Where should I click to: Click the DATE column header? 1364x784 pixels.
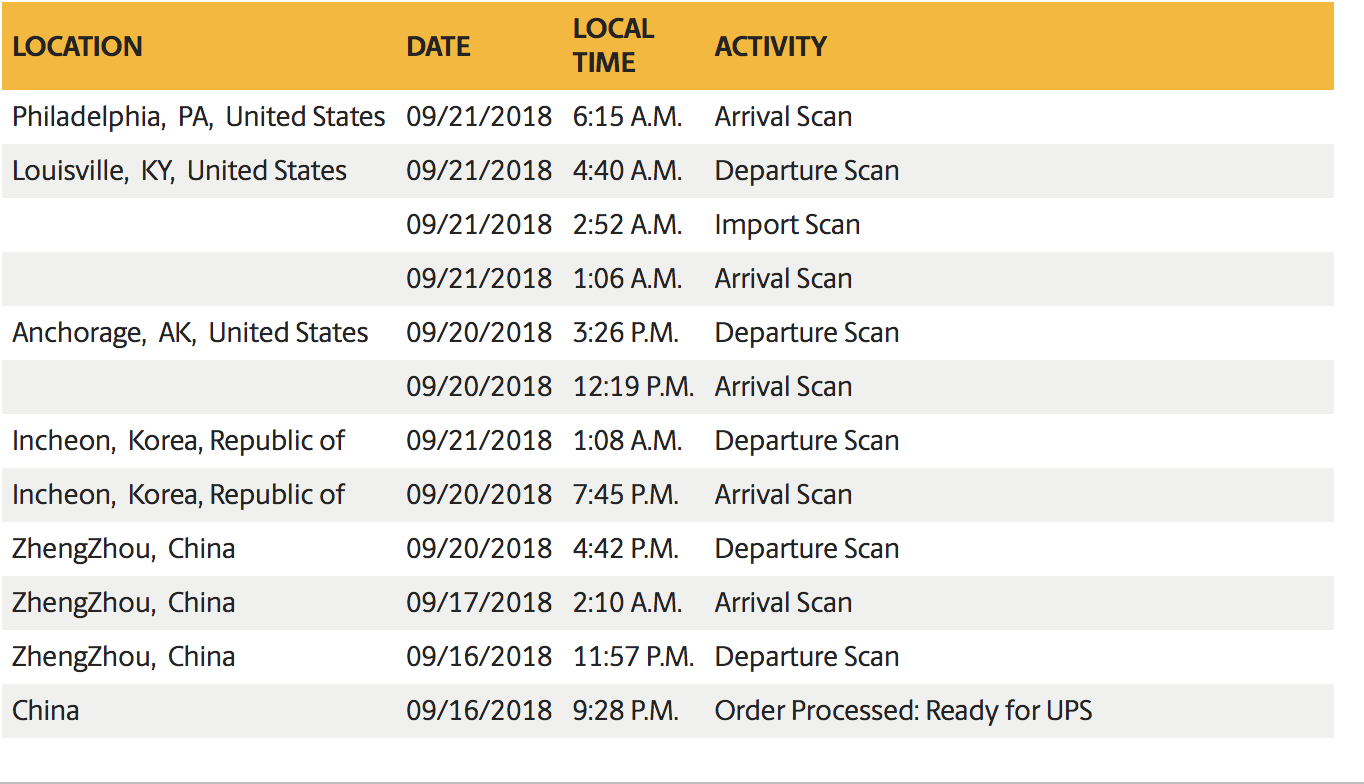(x=438, y=46)
